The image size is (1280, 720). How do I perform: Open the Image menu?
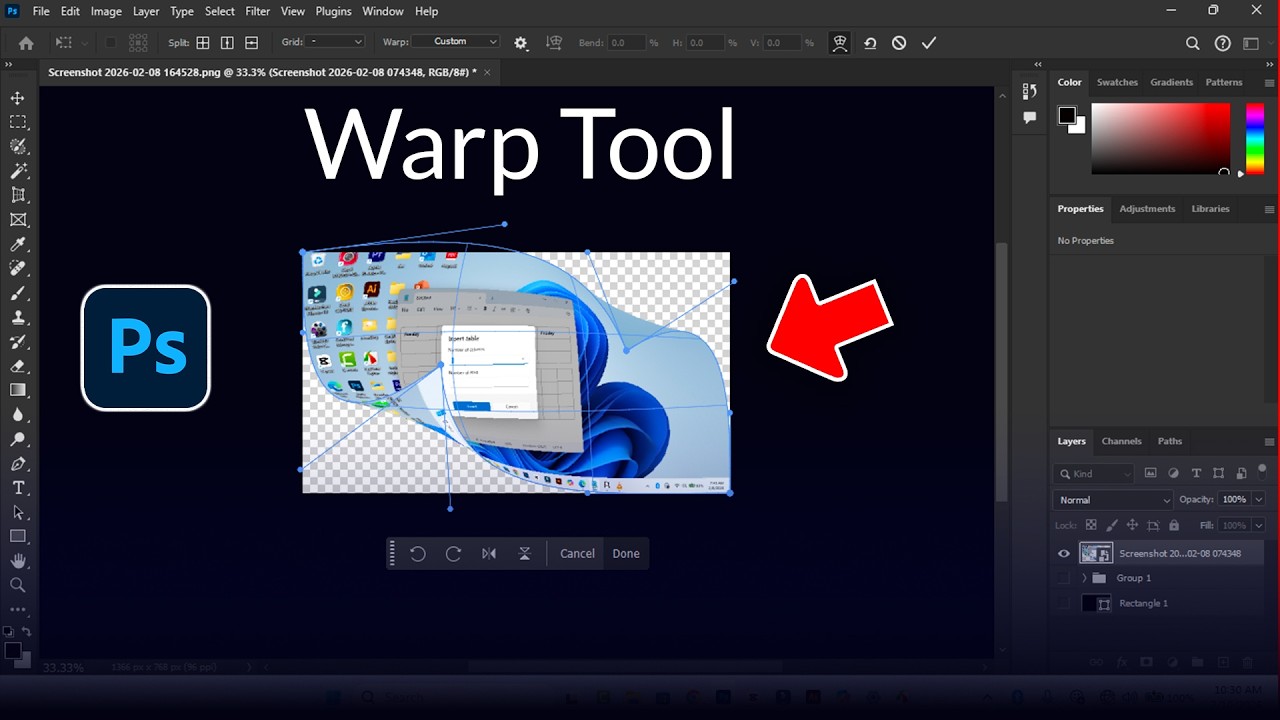pyautogui.click(x=106, y=11)
